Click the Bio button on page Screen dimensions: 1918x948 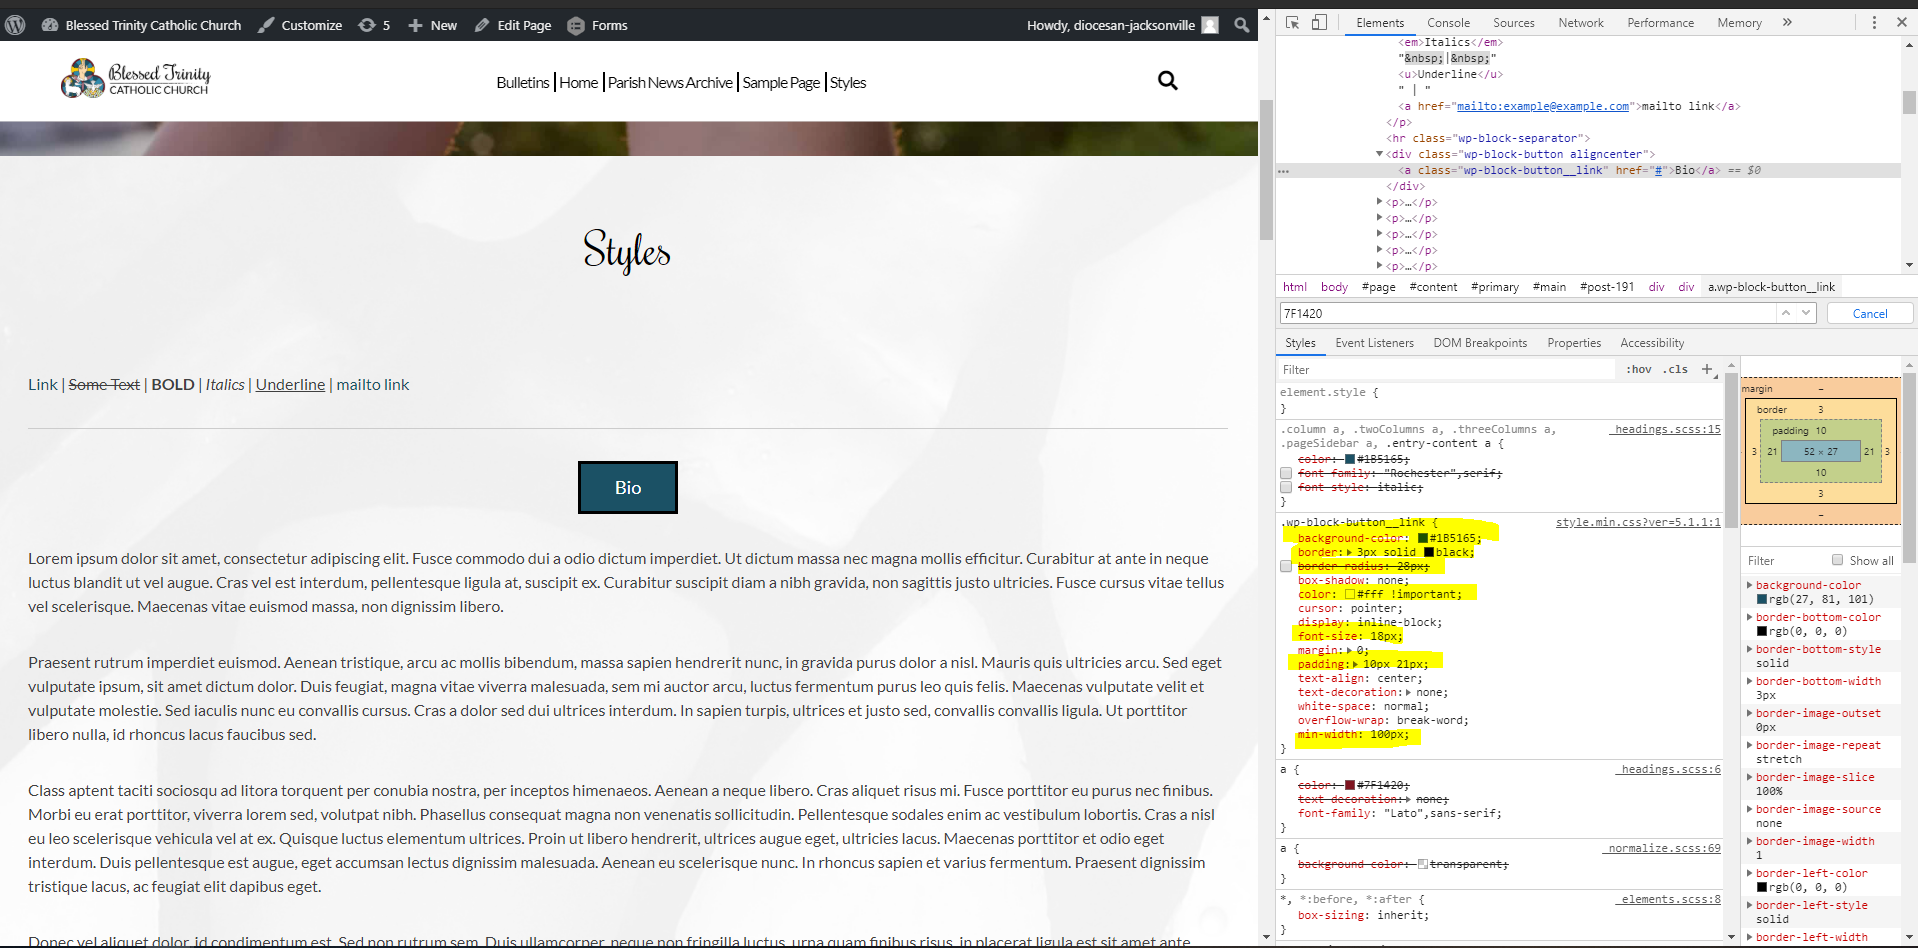(x=627, y=488)
